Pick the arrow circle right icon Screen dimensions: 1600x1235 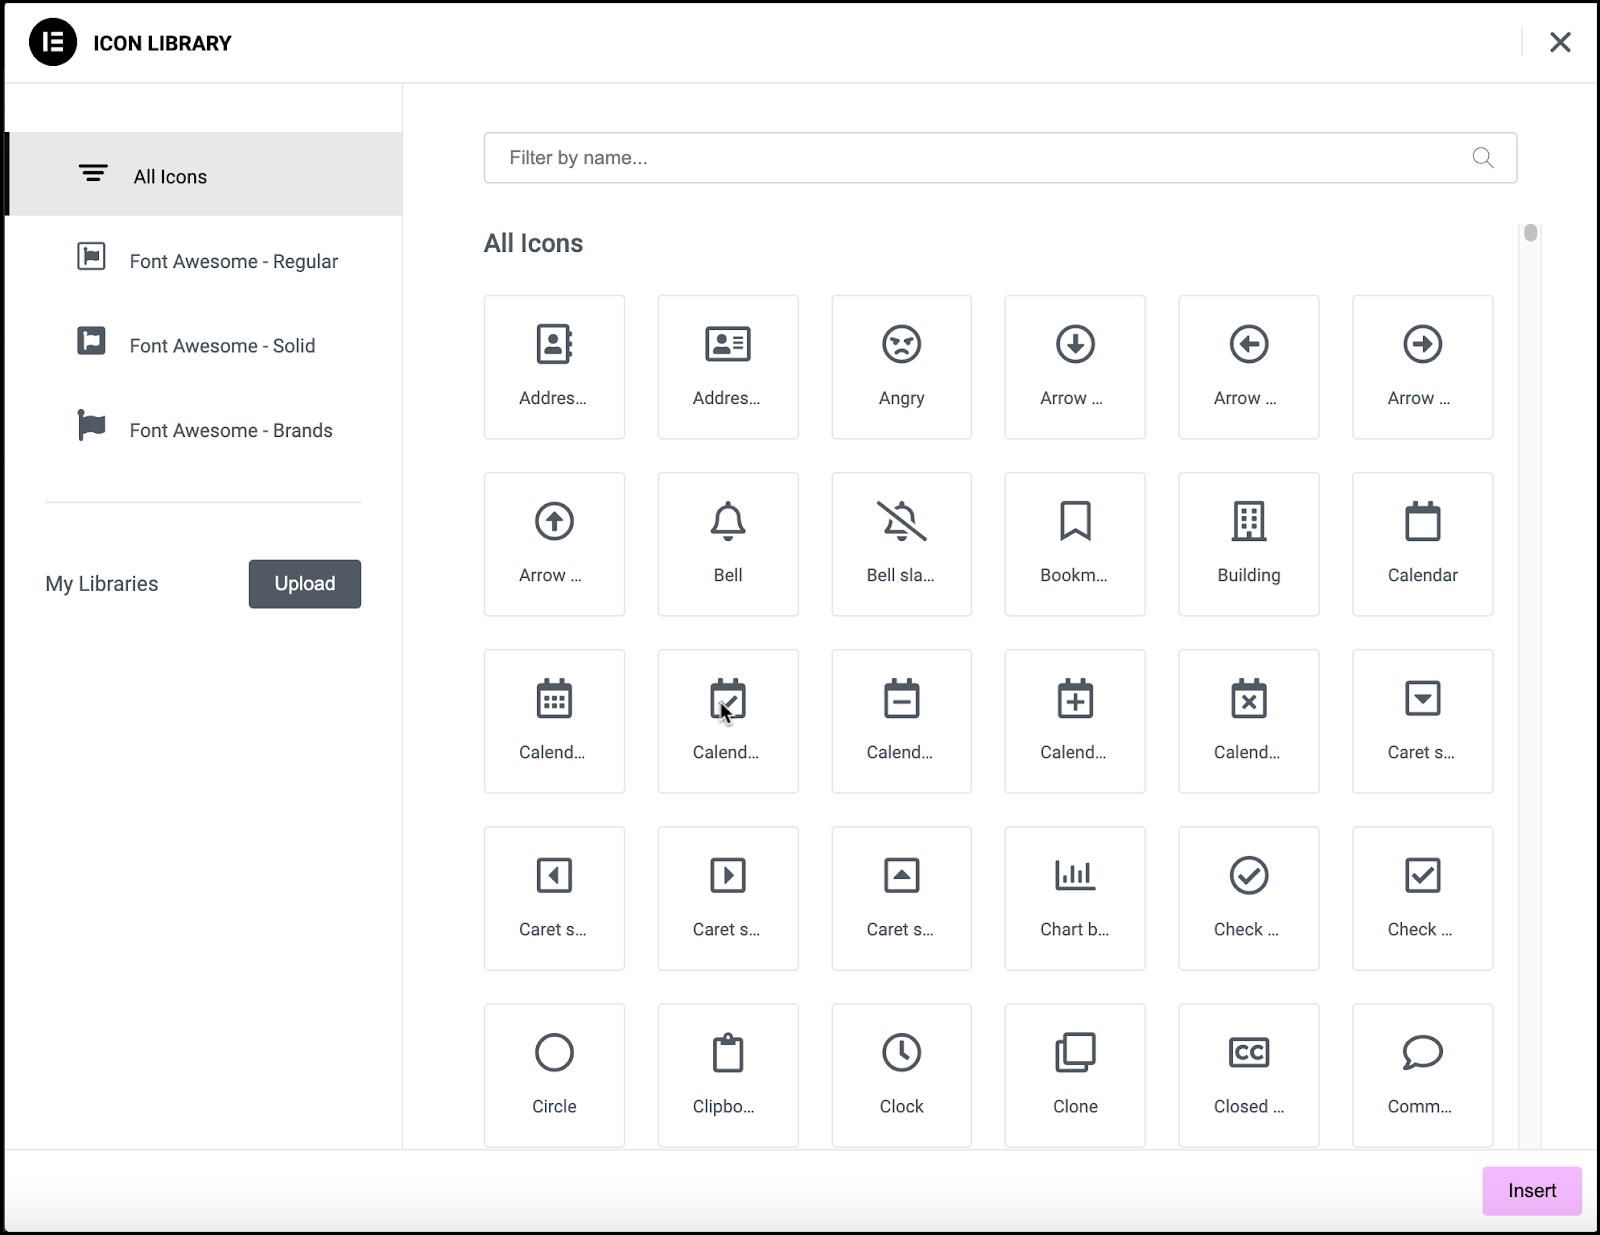(1422, 367)
